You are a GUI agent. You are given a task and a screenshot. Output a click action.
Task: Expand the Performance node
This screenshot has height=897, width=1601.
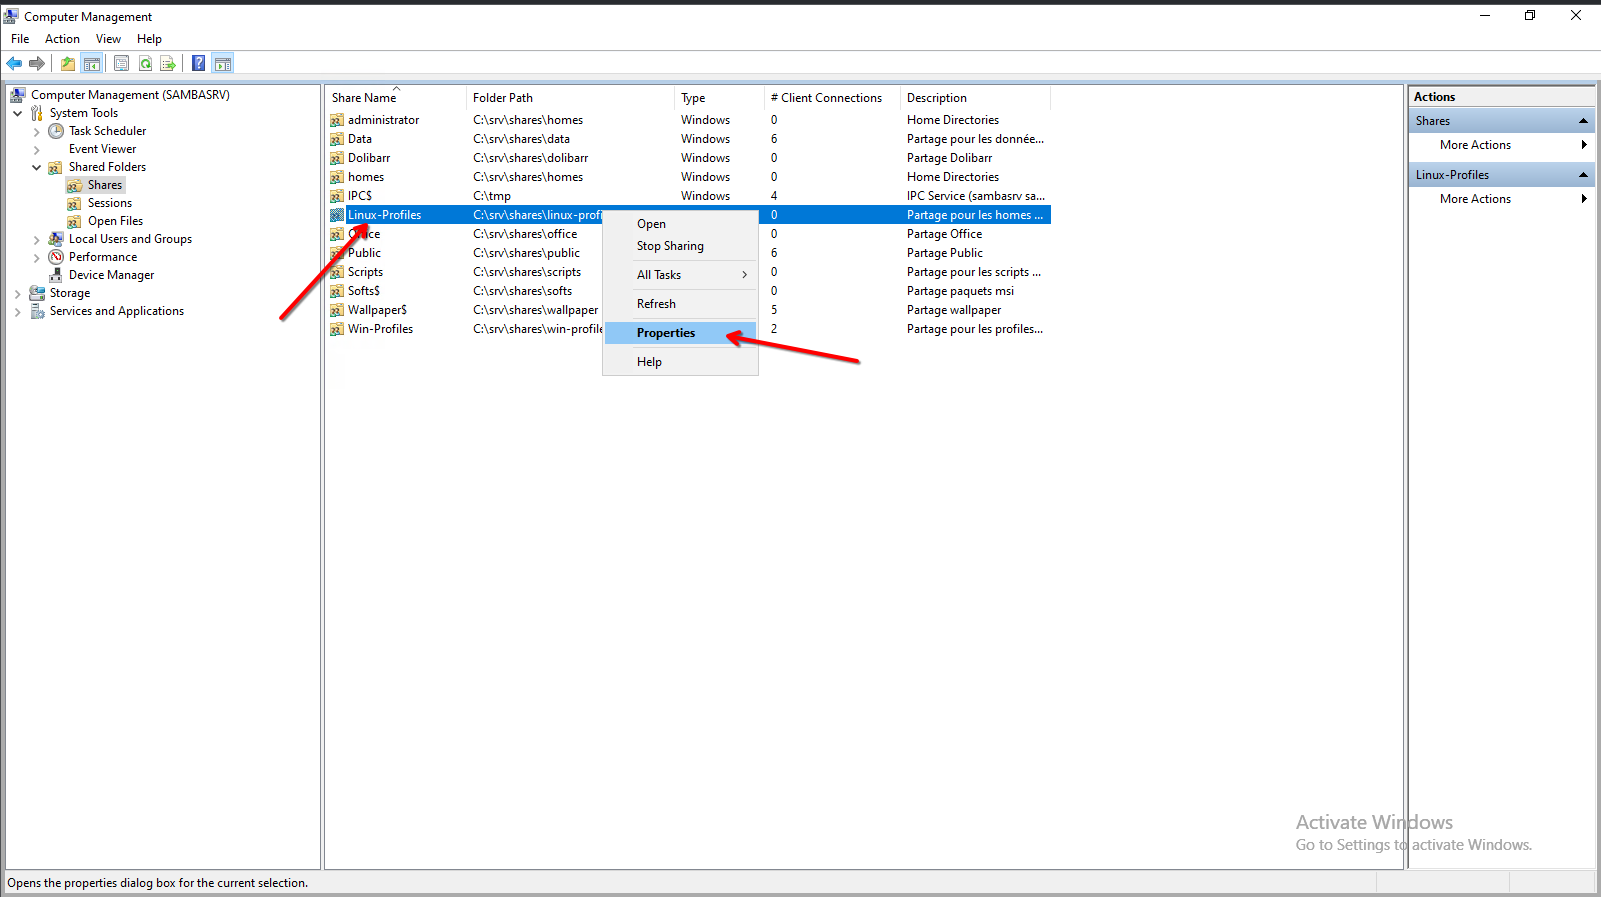36,257
